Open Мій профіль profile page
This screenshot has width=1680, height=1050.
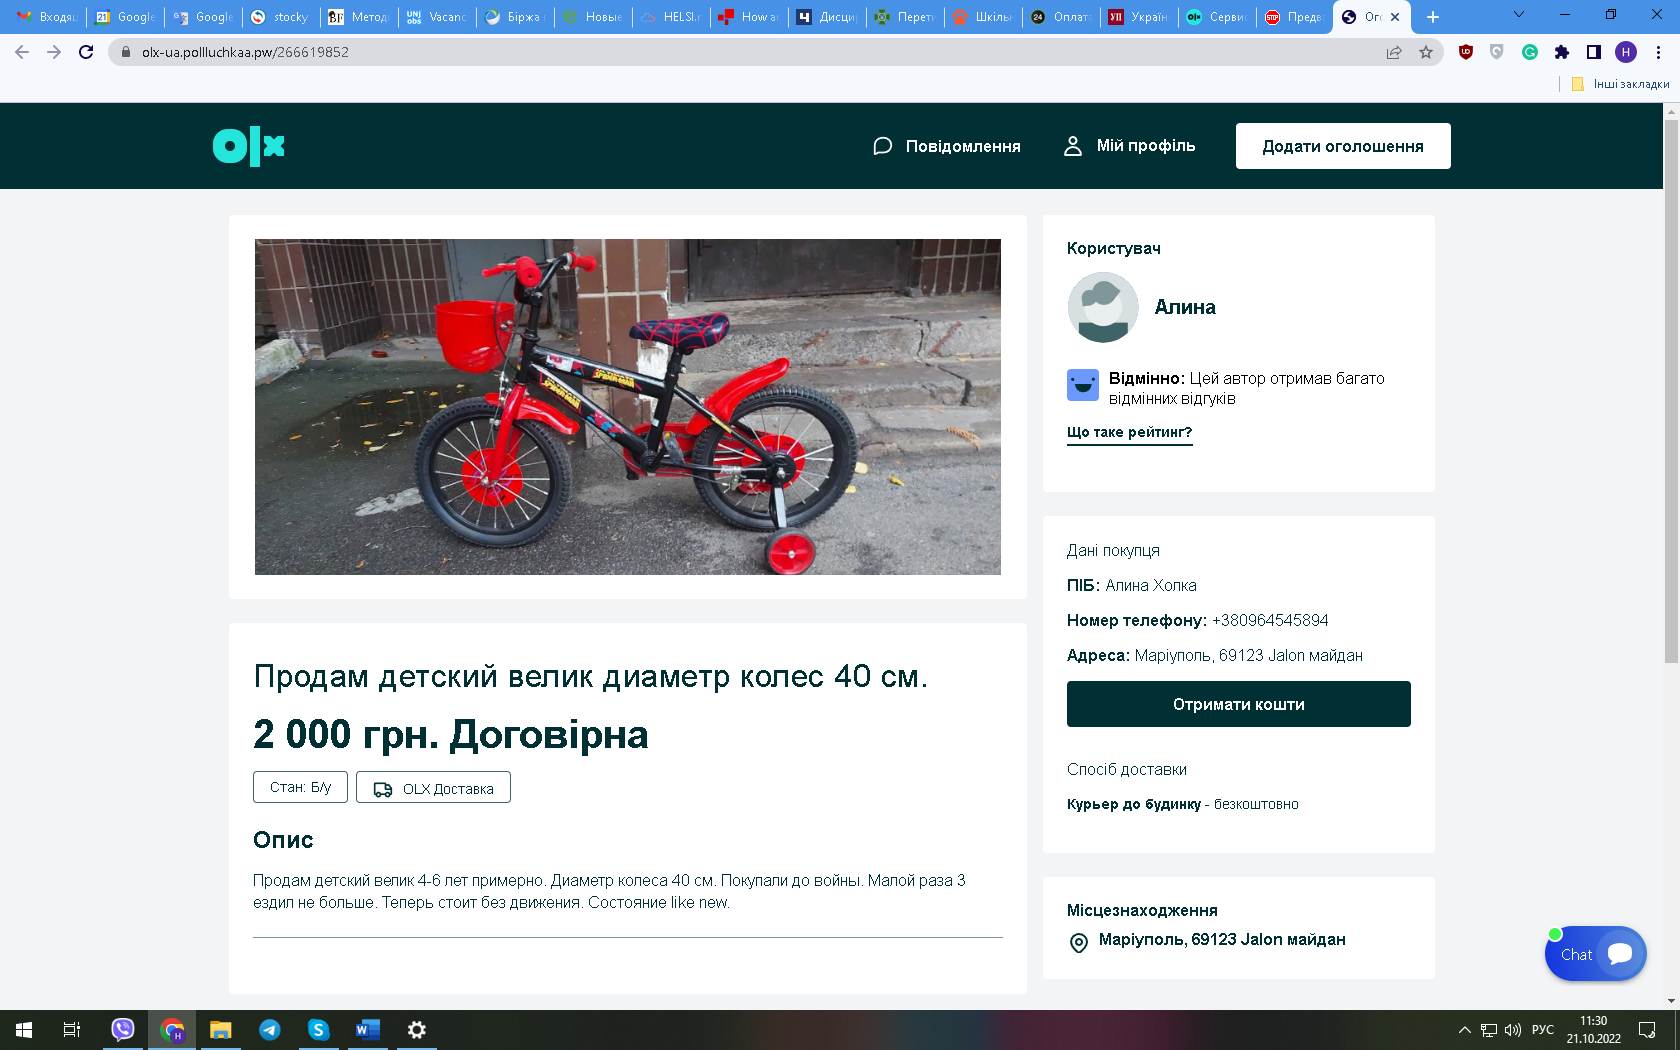[1129, 146]
